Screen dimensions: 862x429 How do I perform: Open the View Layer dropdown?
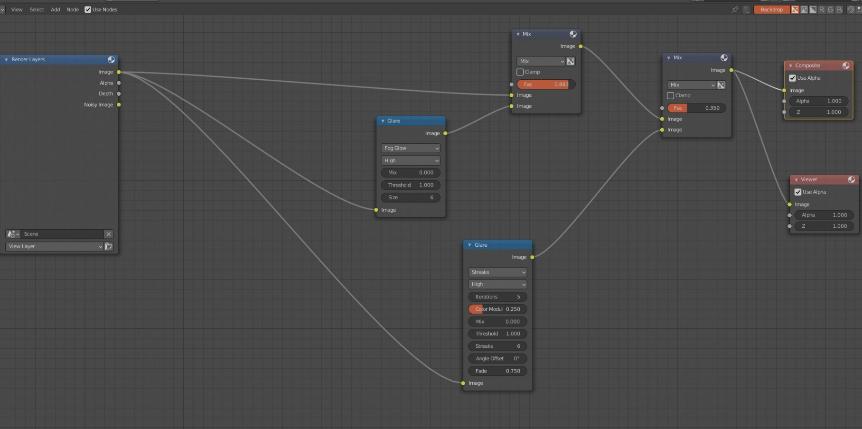(x=55, y=246)
